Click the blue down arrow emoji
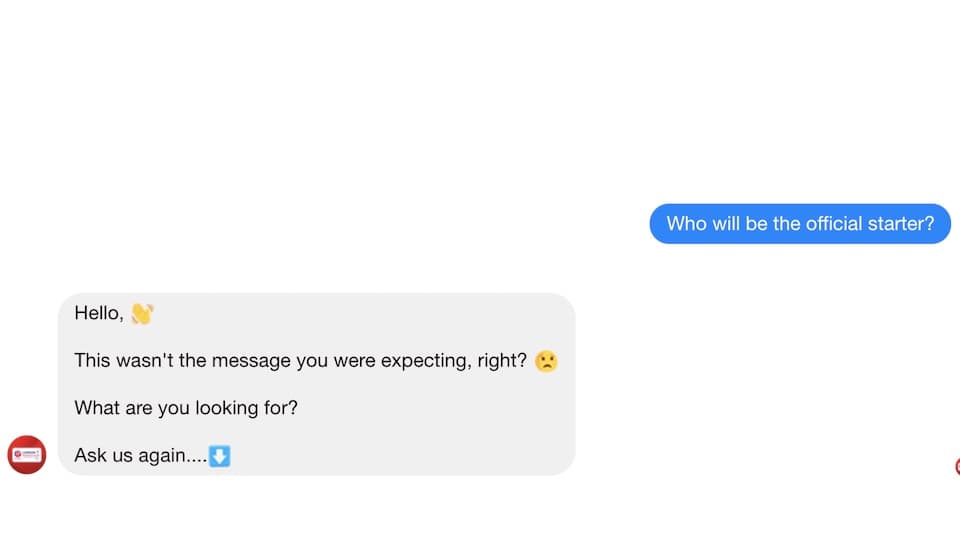Image resolution: width=960 pixels, height=540 pixels. click(x=219, y=456)
